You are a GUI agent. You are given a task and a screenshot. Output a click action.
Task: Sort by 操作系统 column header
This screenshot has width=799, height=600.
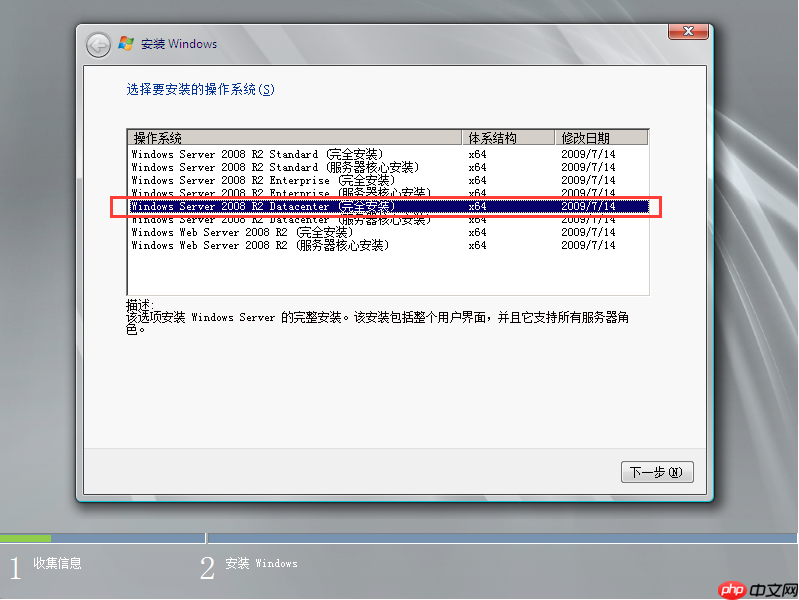[295, 138]
